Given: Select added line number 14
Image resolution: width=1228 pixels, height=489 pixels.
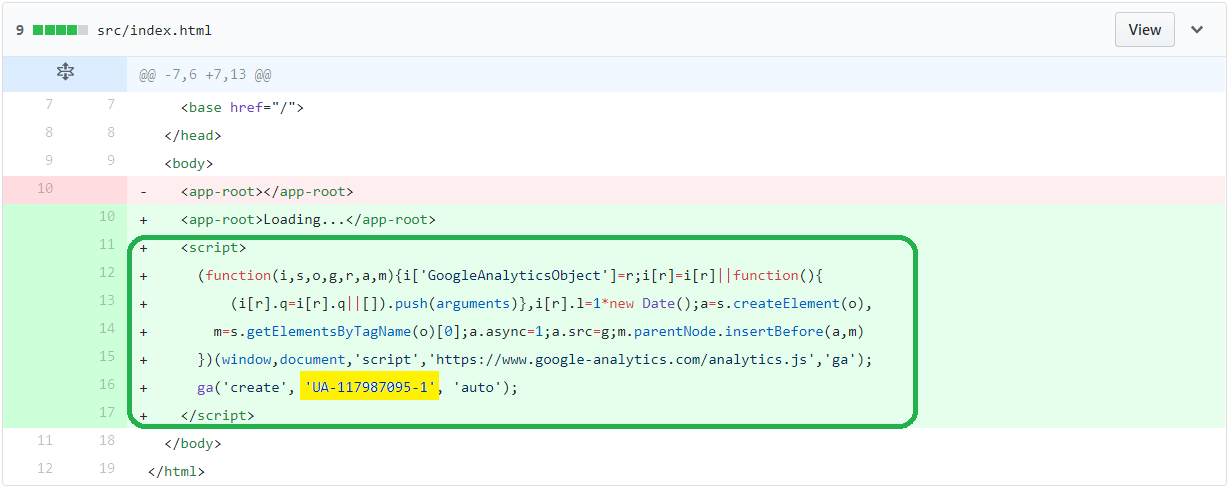Looking at the screenshot, I should [x=107, y=328].
